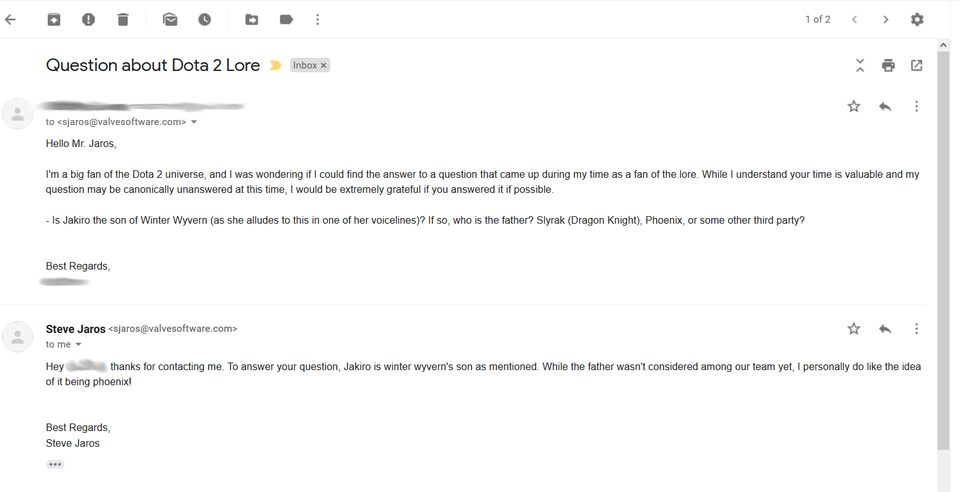The image size is (960, 492).
Task: Snooze this email with clock icon
Action: (204, 20)
